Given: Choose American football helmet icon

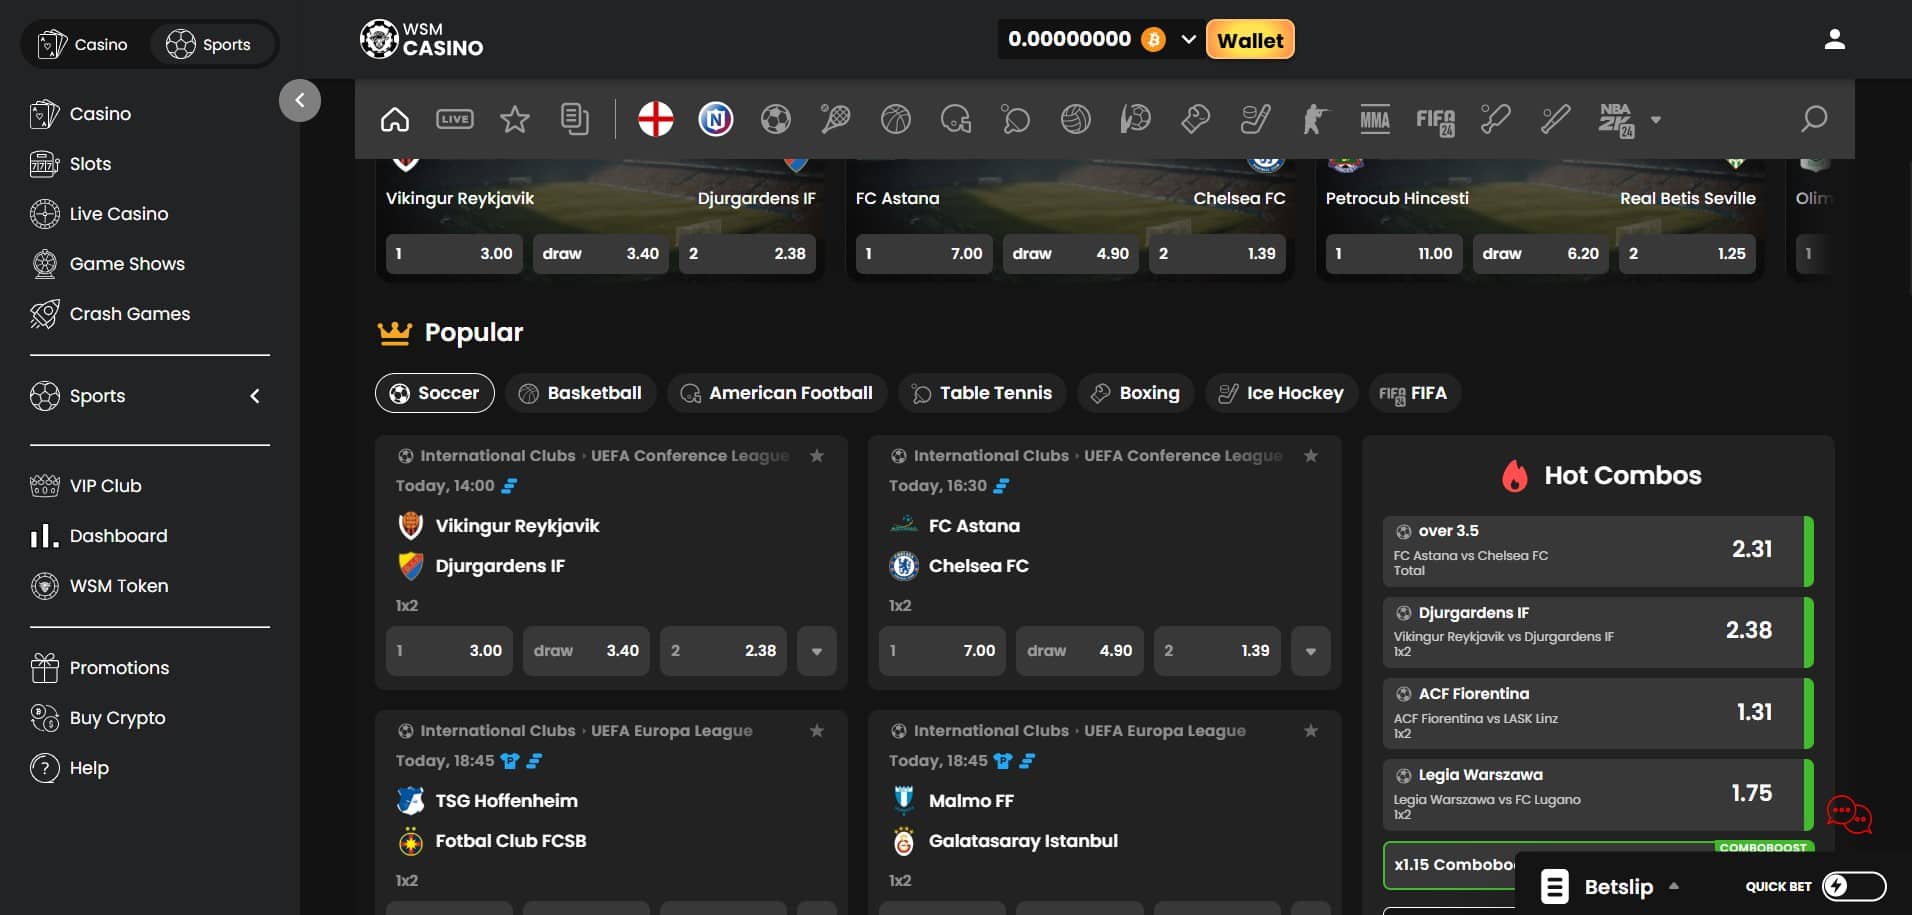Looking at the screenshot, I should 956,119.
